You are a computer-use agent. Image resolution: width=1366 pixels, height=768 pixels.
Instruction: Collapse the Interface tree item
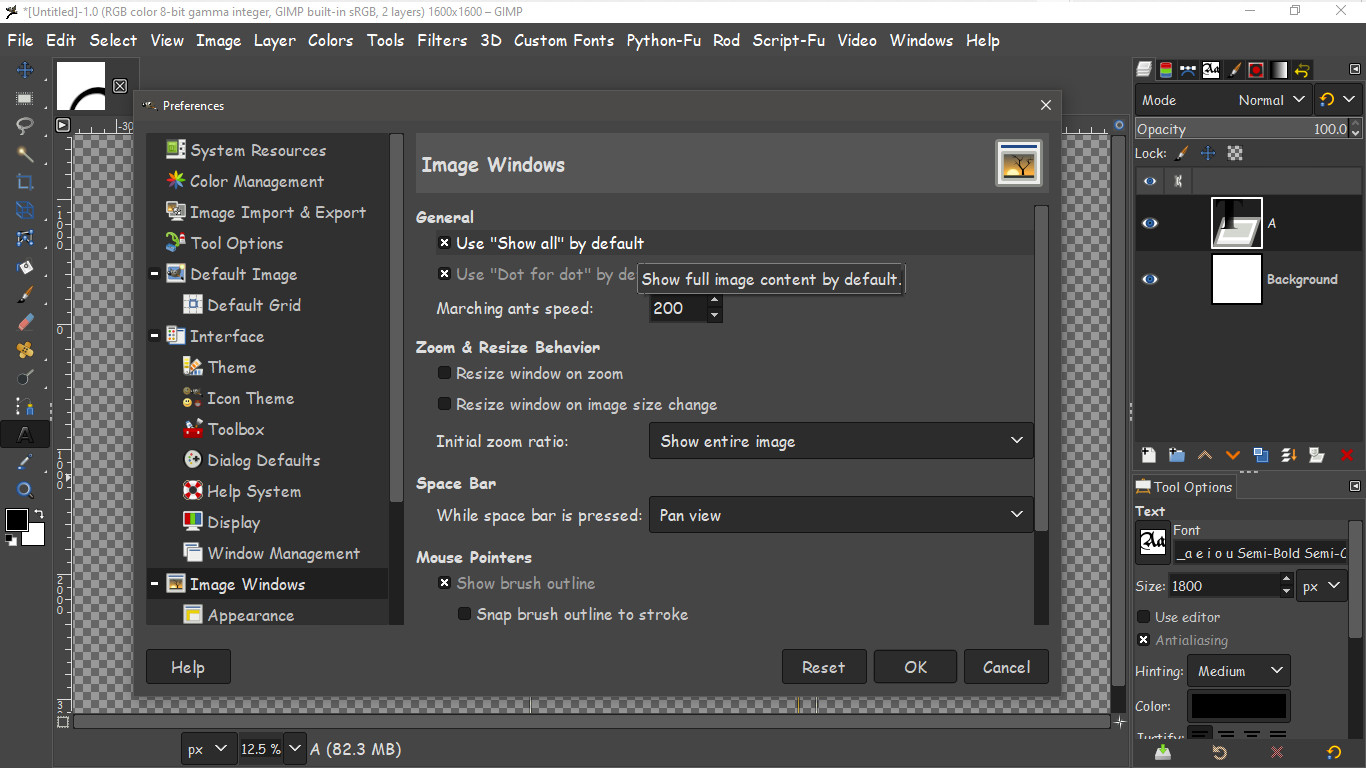155,336
